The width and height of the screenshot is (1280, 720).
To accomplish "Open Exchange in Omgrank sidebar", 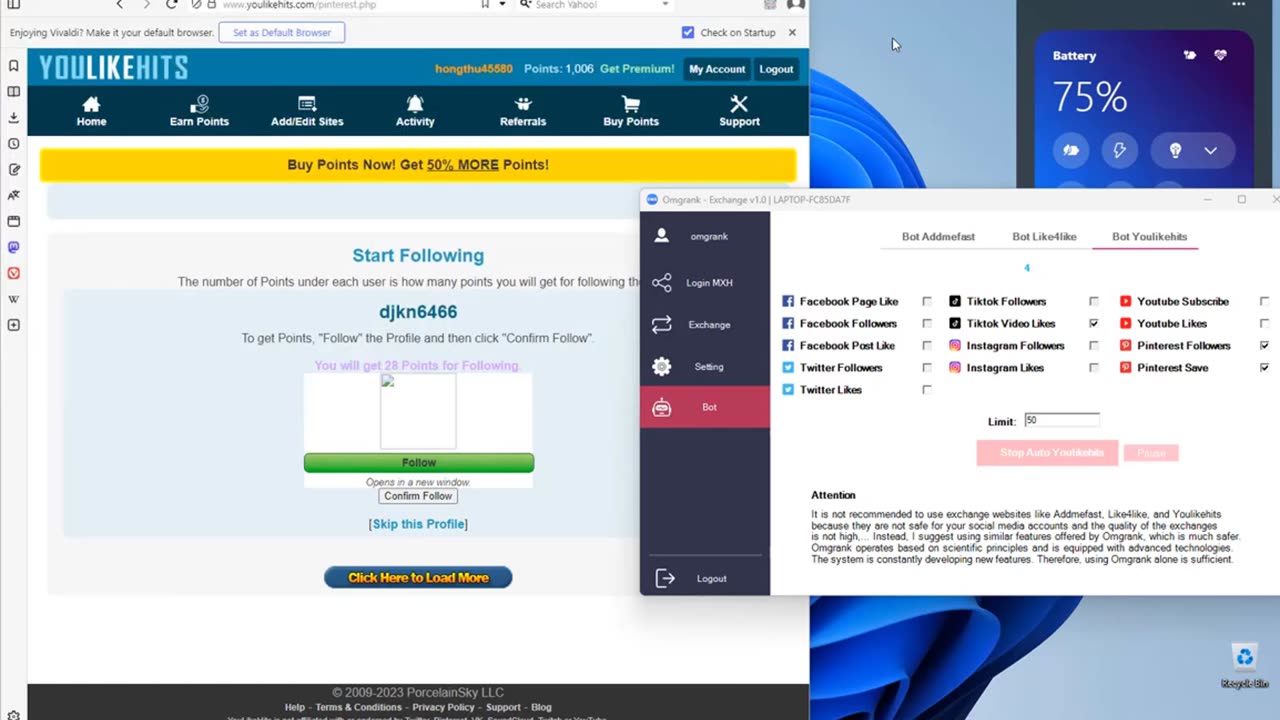I will tap(705, 325).
